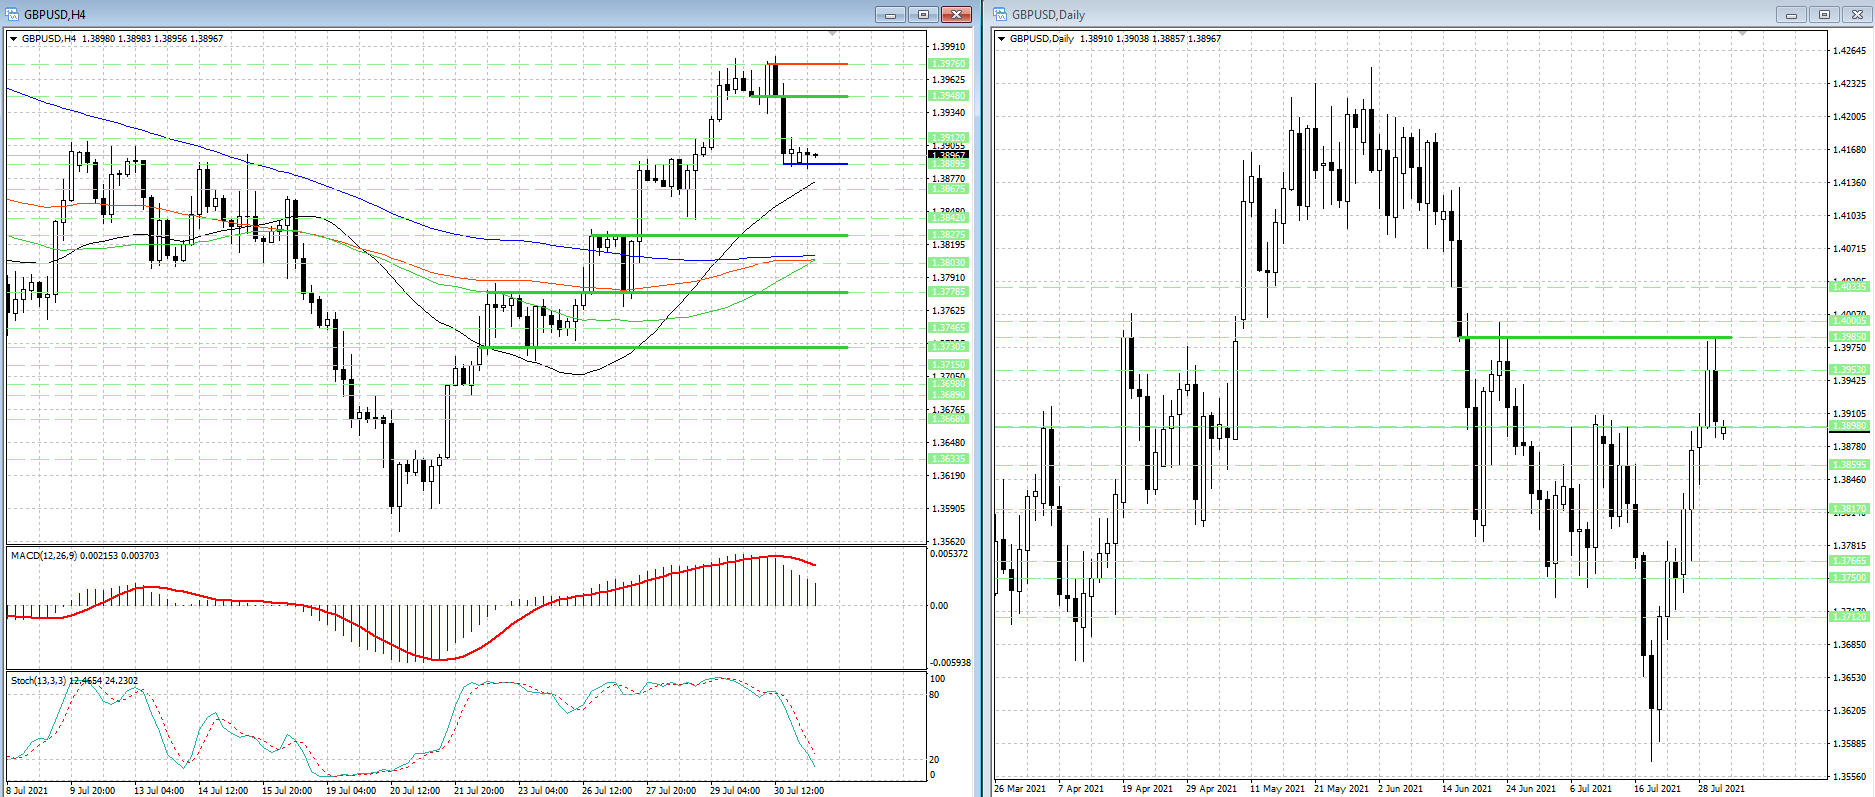Screen dimensions: 1875x797
Task: Click the 1.39760 level label on the H4 price axis
Action: click(x=949, y=64)
